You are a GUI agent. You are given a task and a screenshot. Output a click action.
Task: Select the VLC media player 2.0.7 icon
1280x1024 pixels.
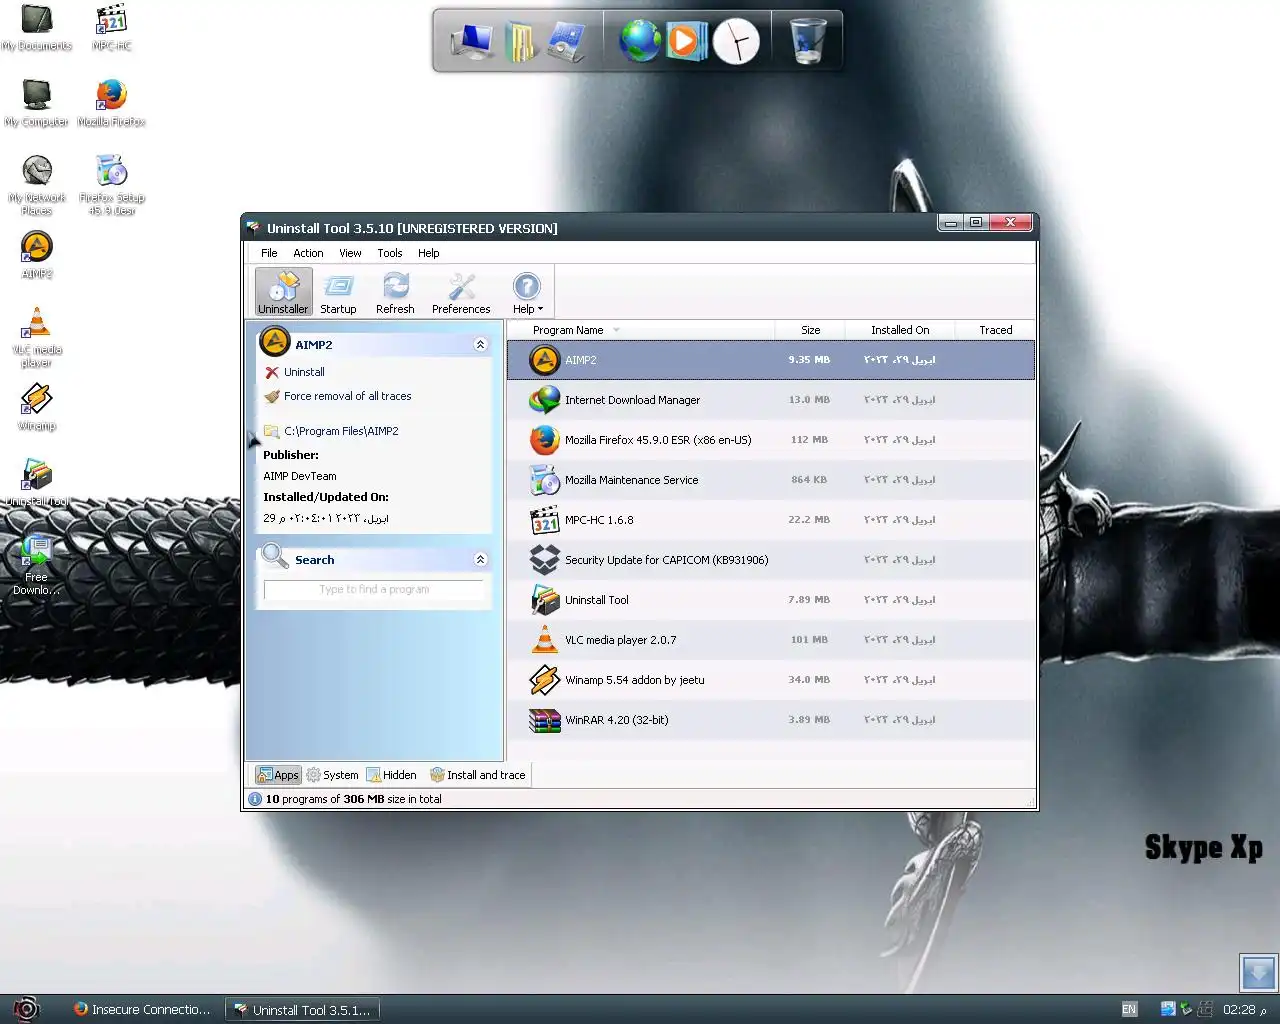[x=545, y=640]
